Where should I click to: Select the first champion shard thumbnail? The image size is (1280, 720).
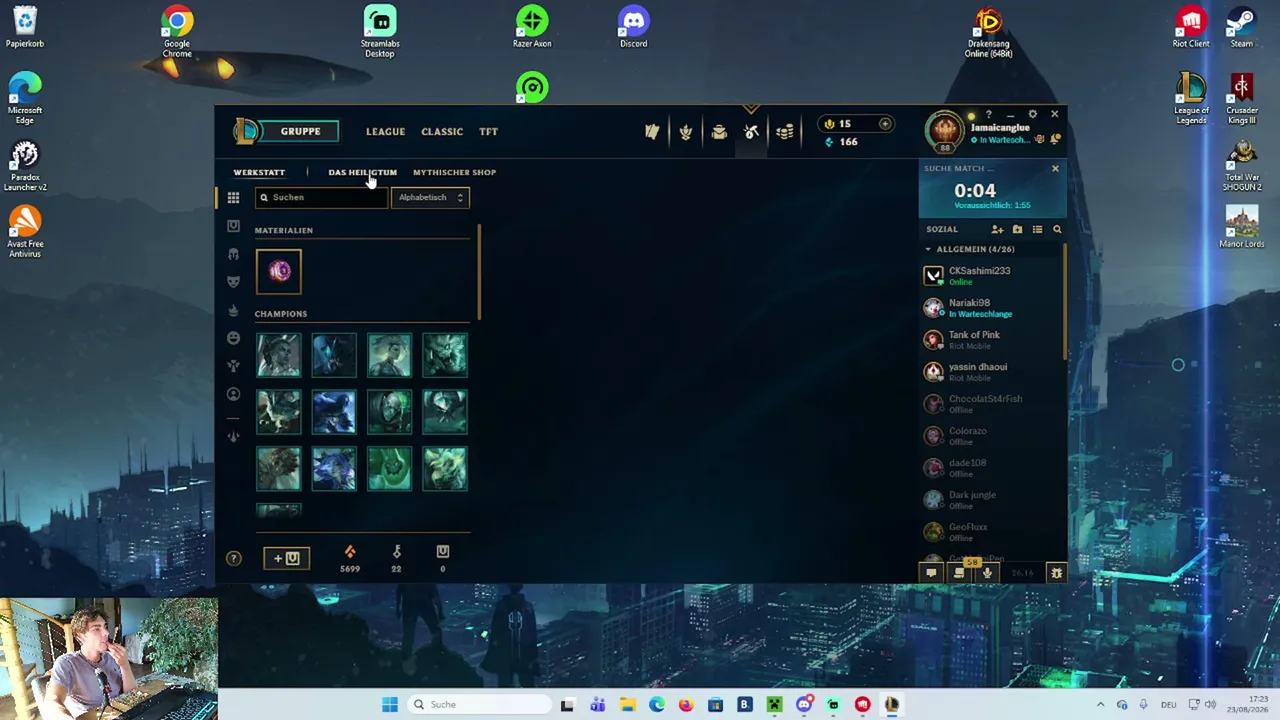coord(278,355)
